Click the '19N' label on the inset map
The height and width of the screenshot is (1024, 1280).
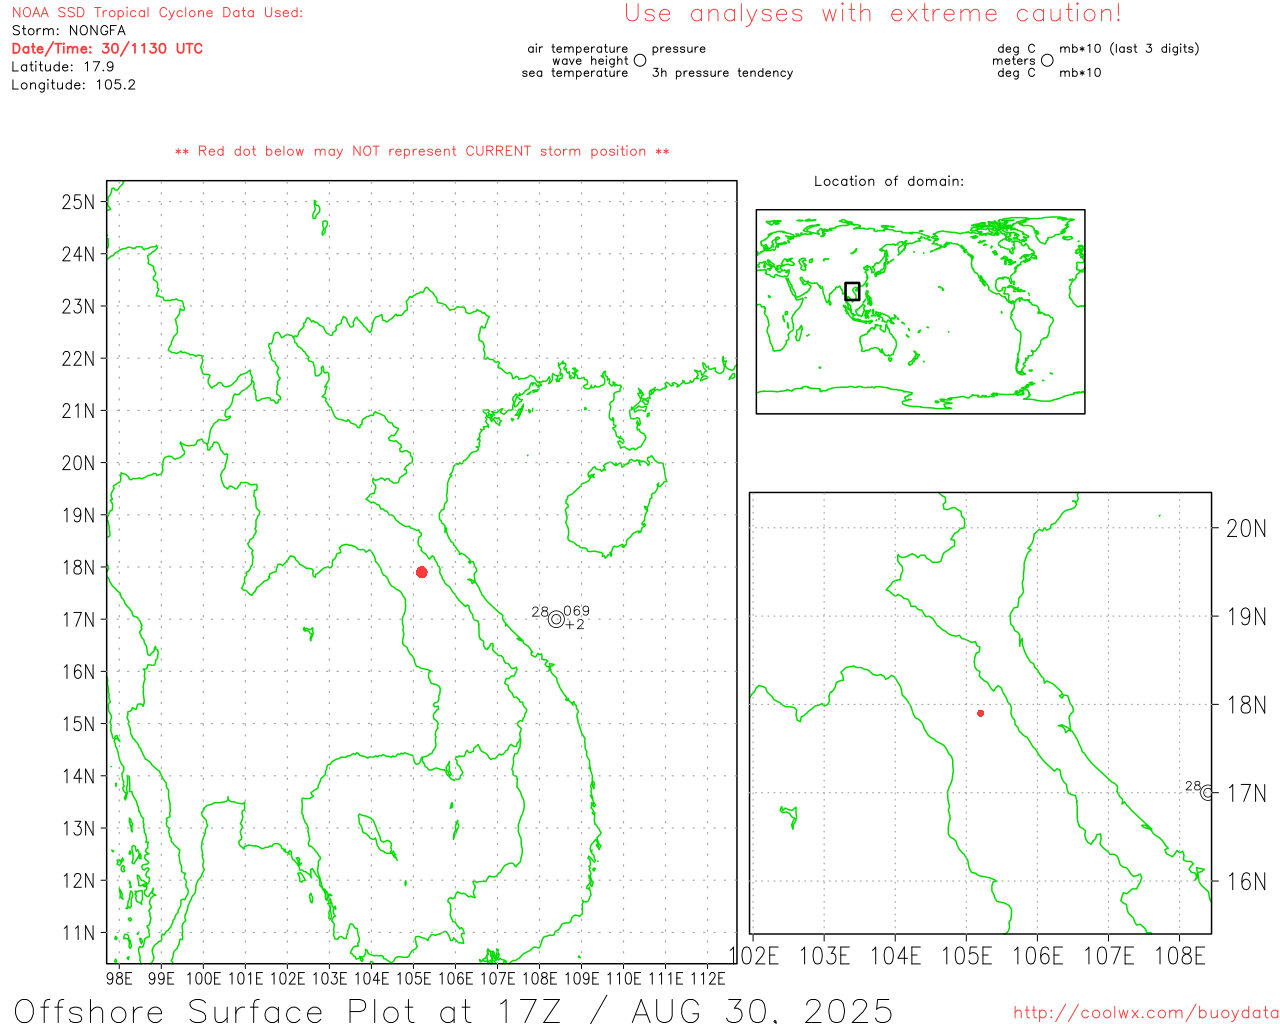(x=1246, y=617)
